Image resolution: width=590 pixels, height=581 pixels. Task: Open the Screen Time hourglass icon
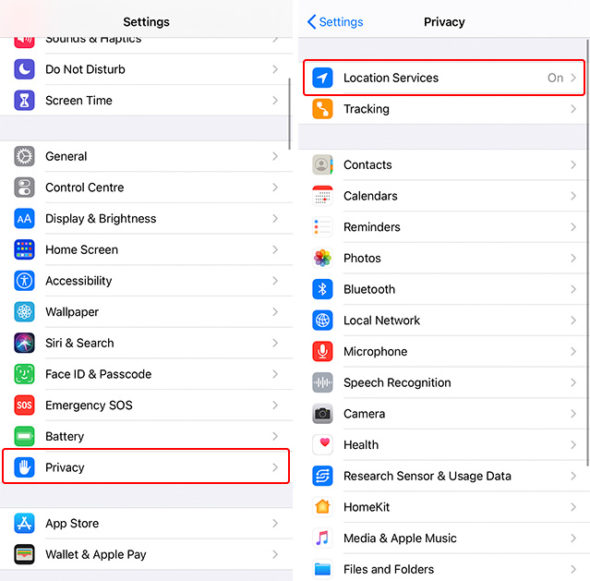tap(24, 100)
